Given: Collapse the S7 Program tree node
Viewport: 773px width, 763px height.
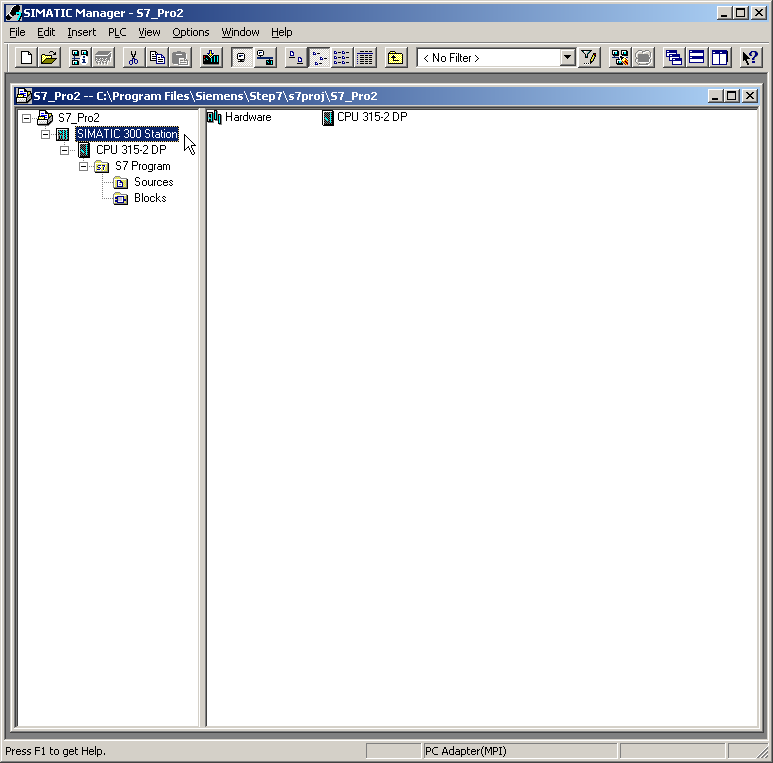Looking at the screenshot, I should pos(83,167).
